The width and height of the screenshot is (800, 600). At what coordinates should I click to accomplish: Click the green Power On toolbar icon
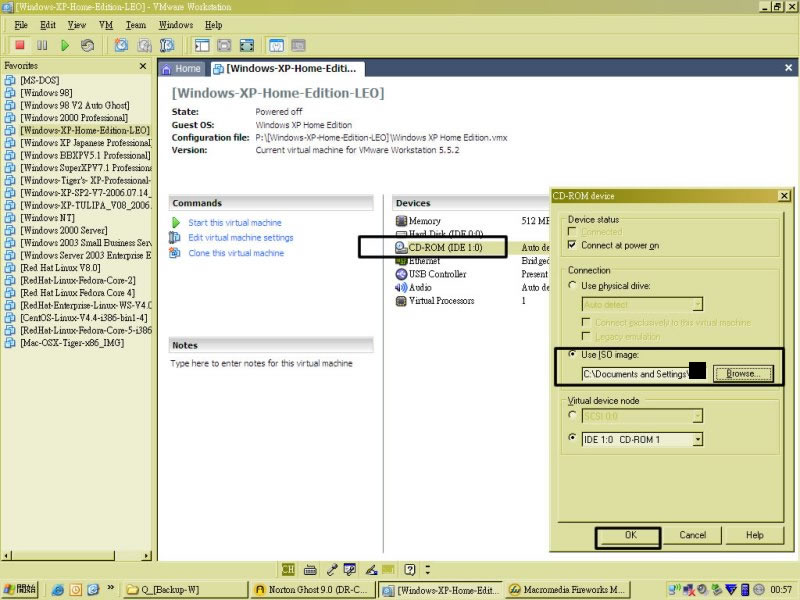[x=65, y=45]
